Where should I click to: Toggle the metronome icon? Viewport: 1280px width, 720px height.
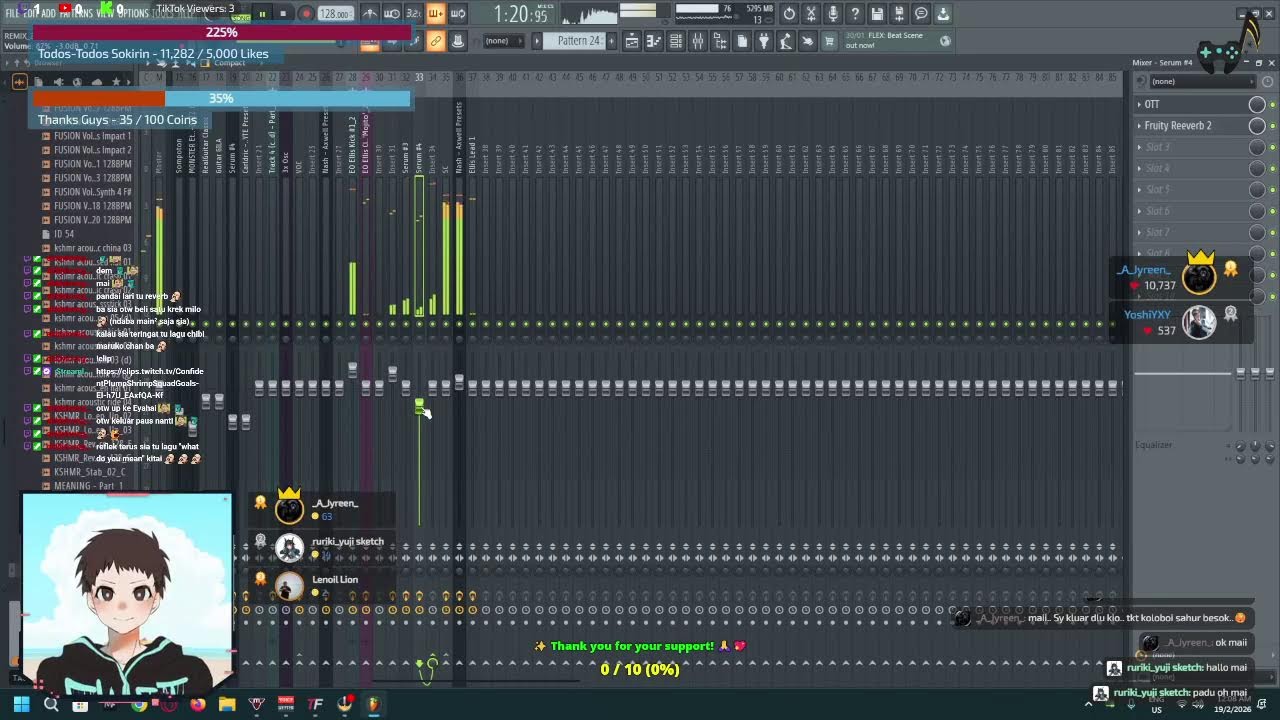tap(371, 14)
